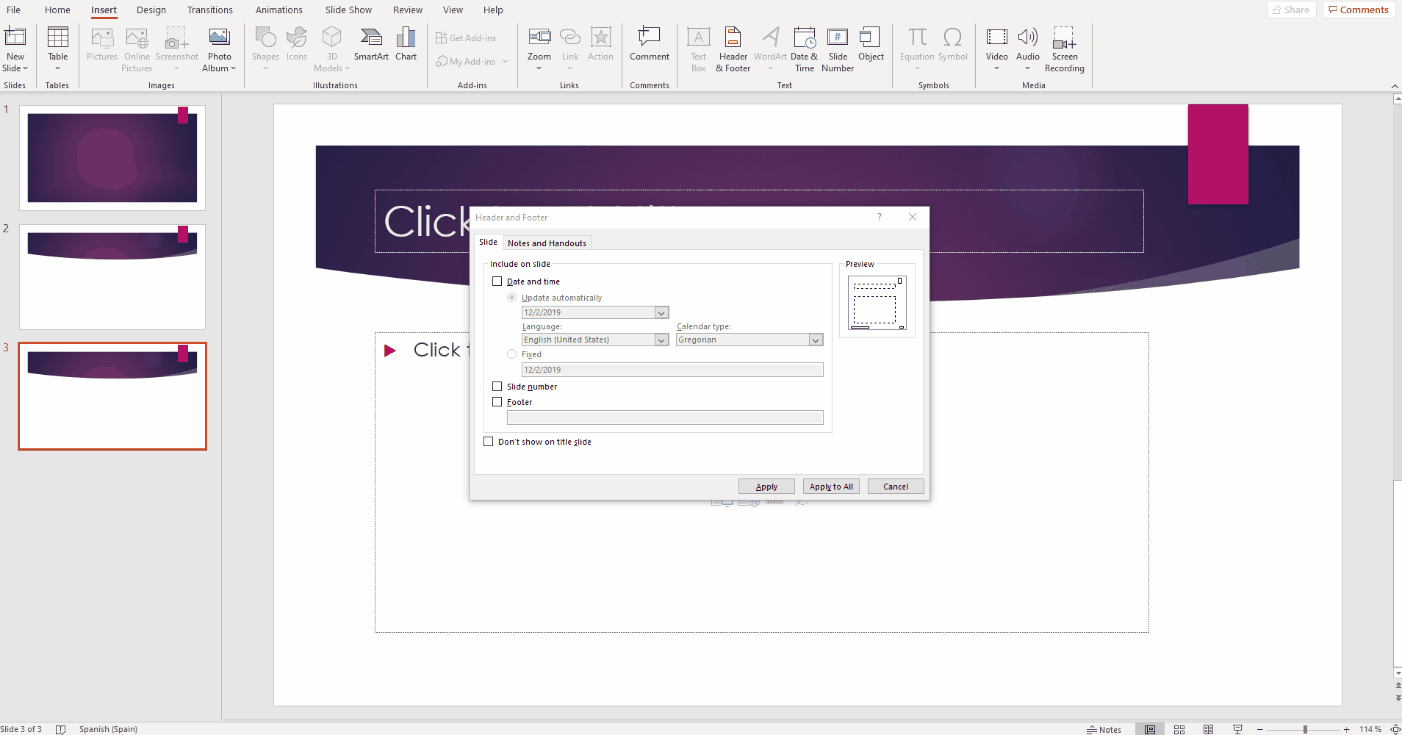Switch to Normal view in status bar
Image resolution: width=1402 pixels, height=735 pixels.
pyautogui.click(x=1150, y=729)
